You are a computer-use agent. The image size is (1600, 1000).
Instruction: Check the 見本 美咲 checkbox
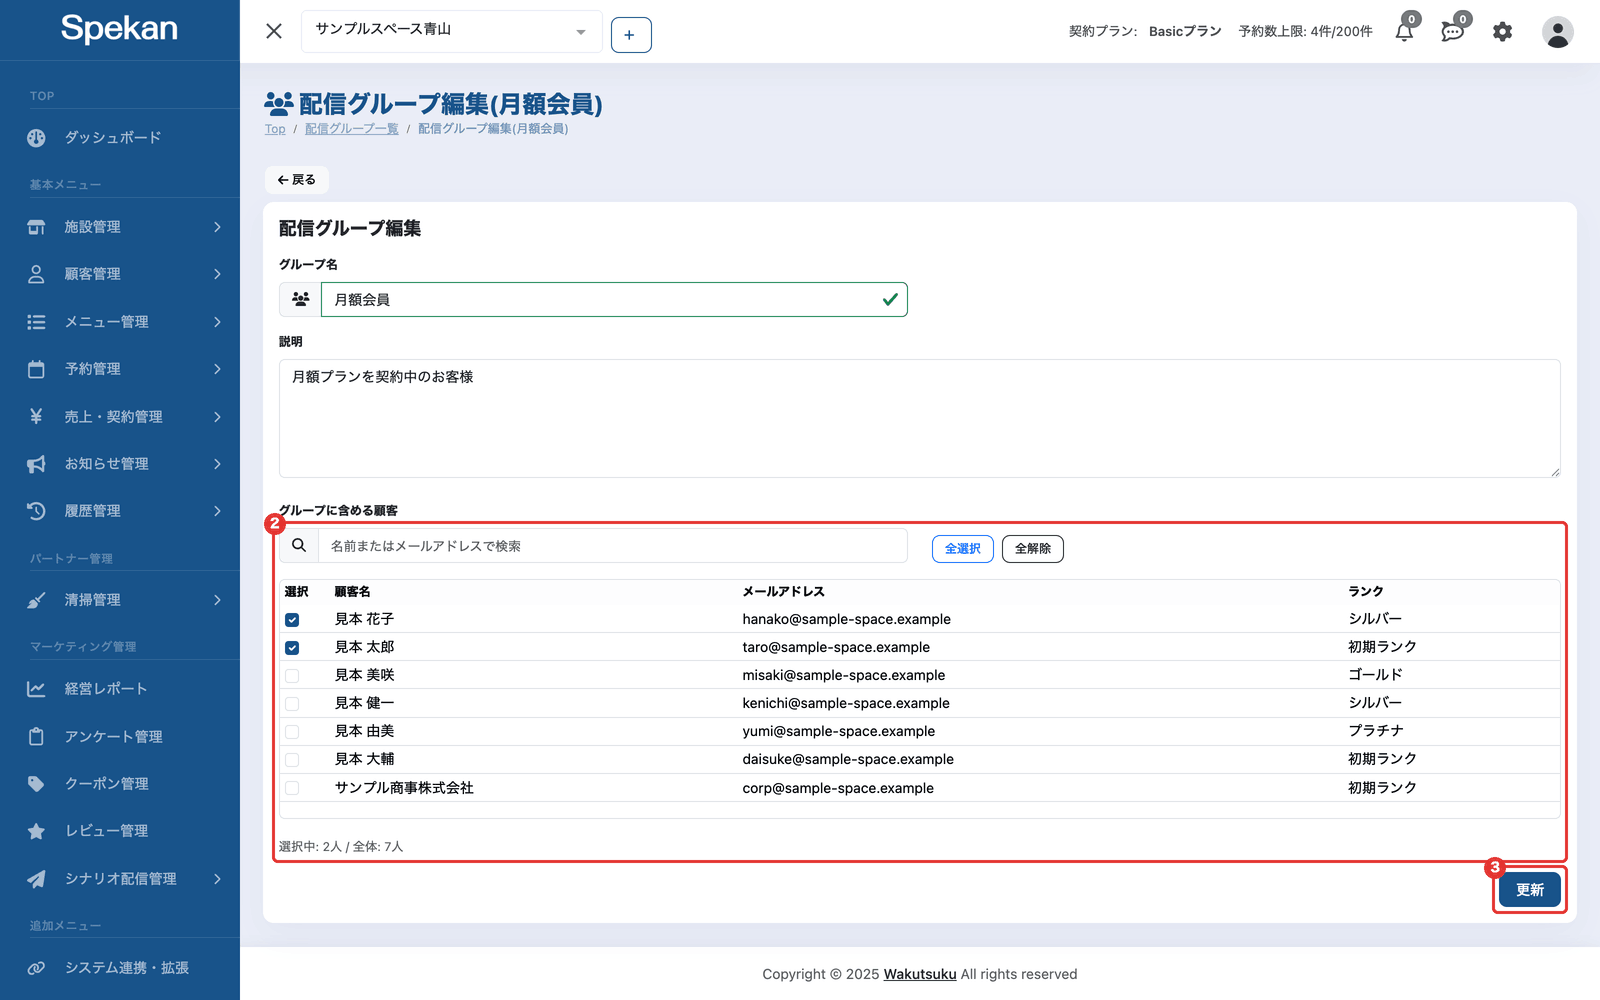[x=292, y=676]
